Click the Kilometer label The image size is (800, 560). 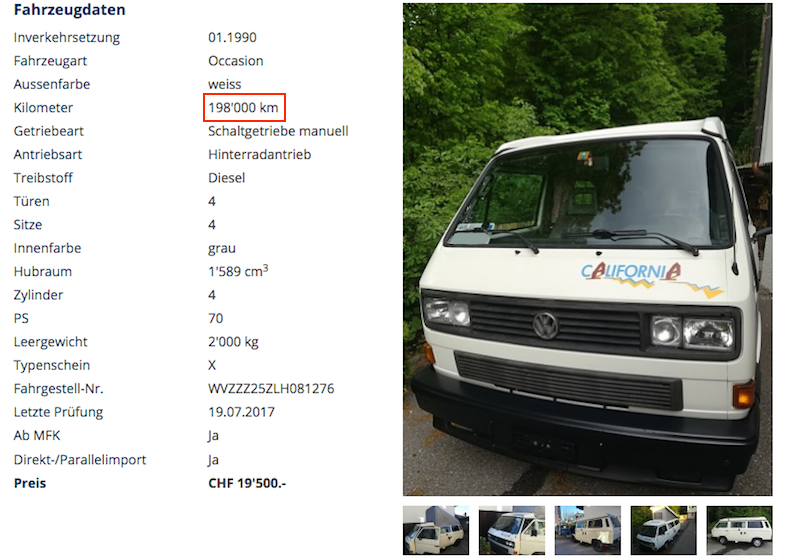point(43,108)
